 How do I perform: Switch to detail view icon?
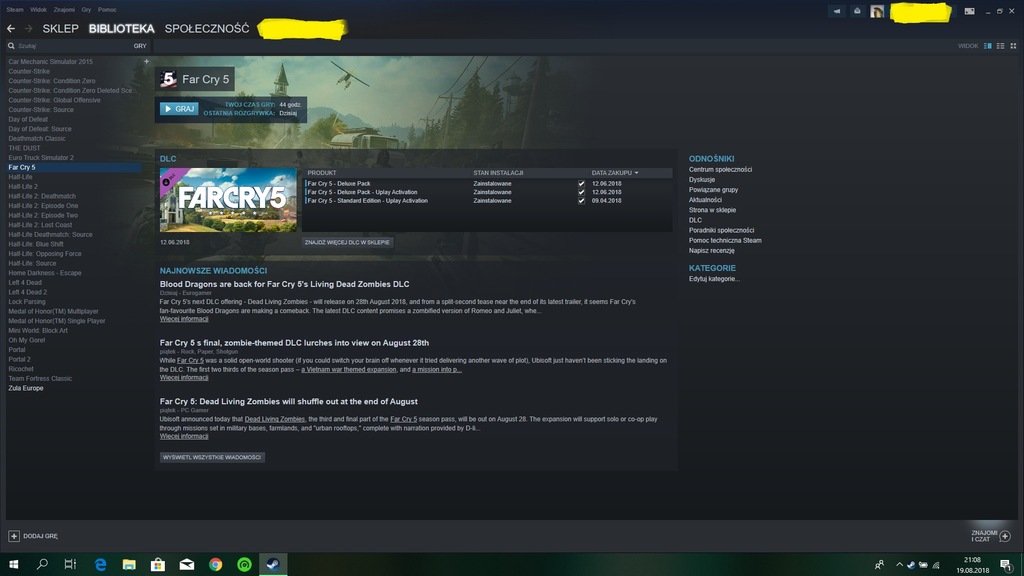coord(987,46)
